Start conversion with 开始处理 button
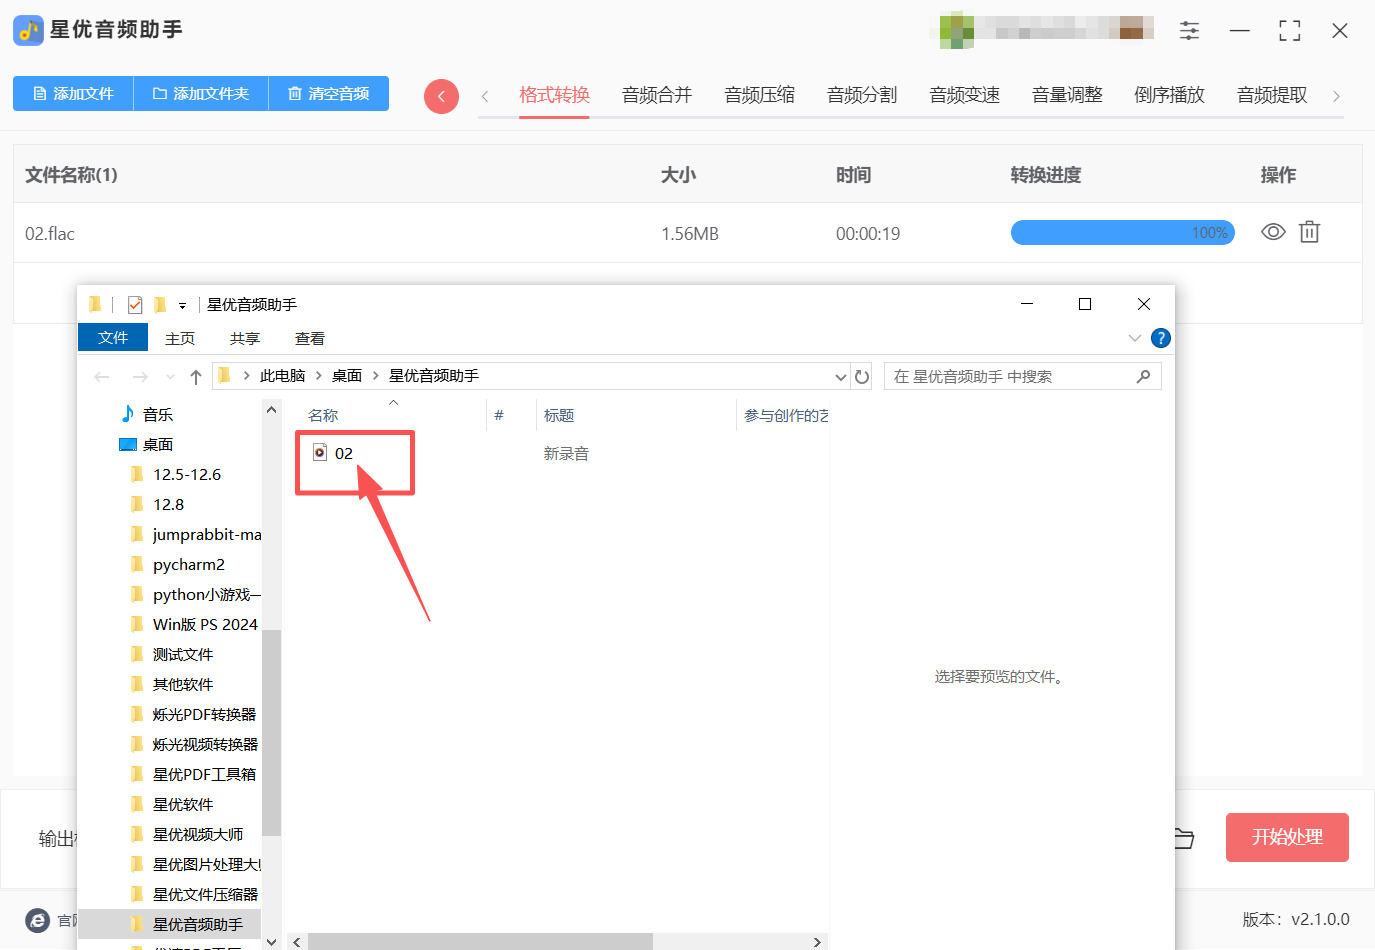The width and height of the screenshot is (1375, 950). 1287,837
